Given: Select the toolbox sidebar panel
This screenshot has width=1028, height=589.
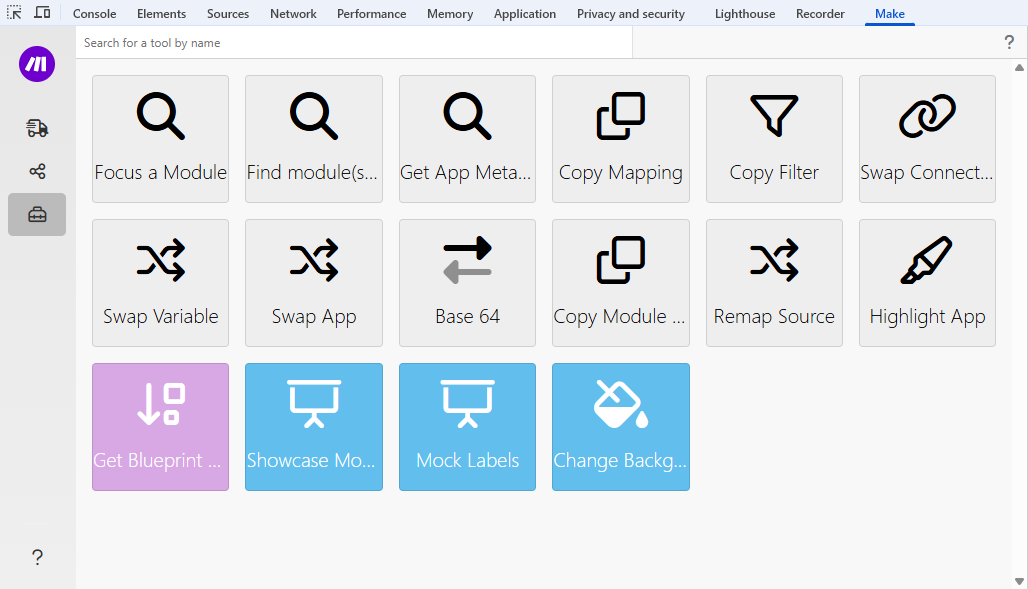Looking at the screenshot, I should tap(37, 215).
